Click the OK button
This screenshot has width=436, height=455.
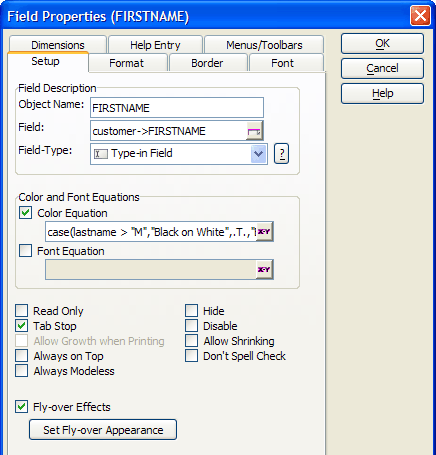(382, 43)
